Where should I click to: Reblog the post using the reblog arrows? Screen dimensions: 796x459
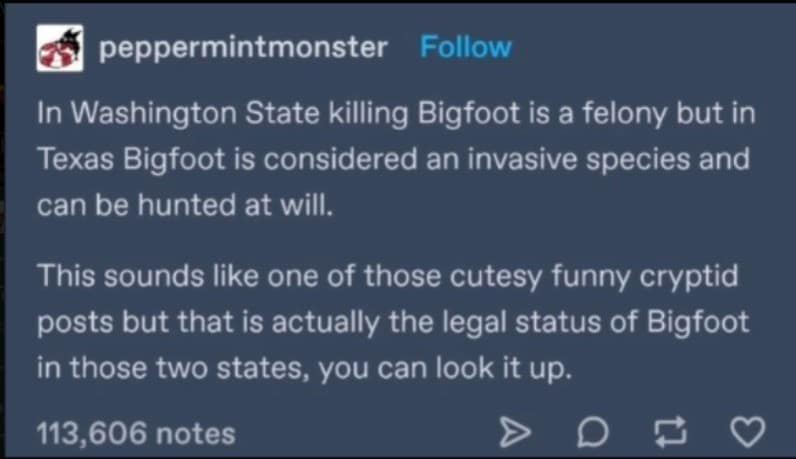point(670,433)
